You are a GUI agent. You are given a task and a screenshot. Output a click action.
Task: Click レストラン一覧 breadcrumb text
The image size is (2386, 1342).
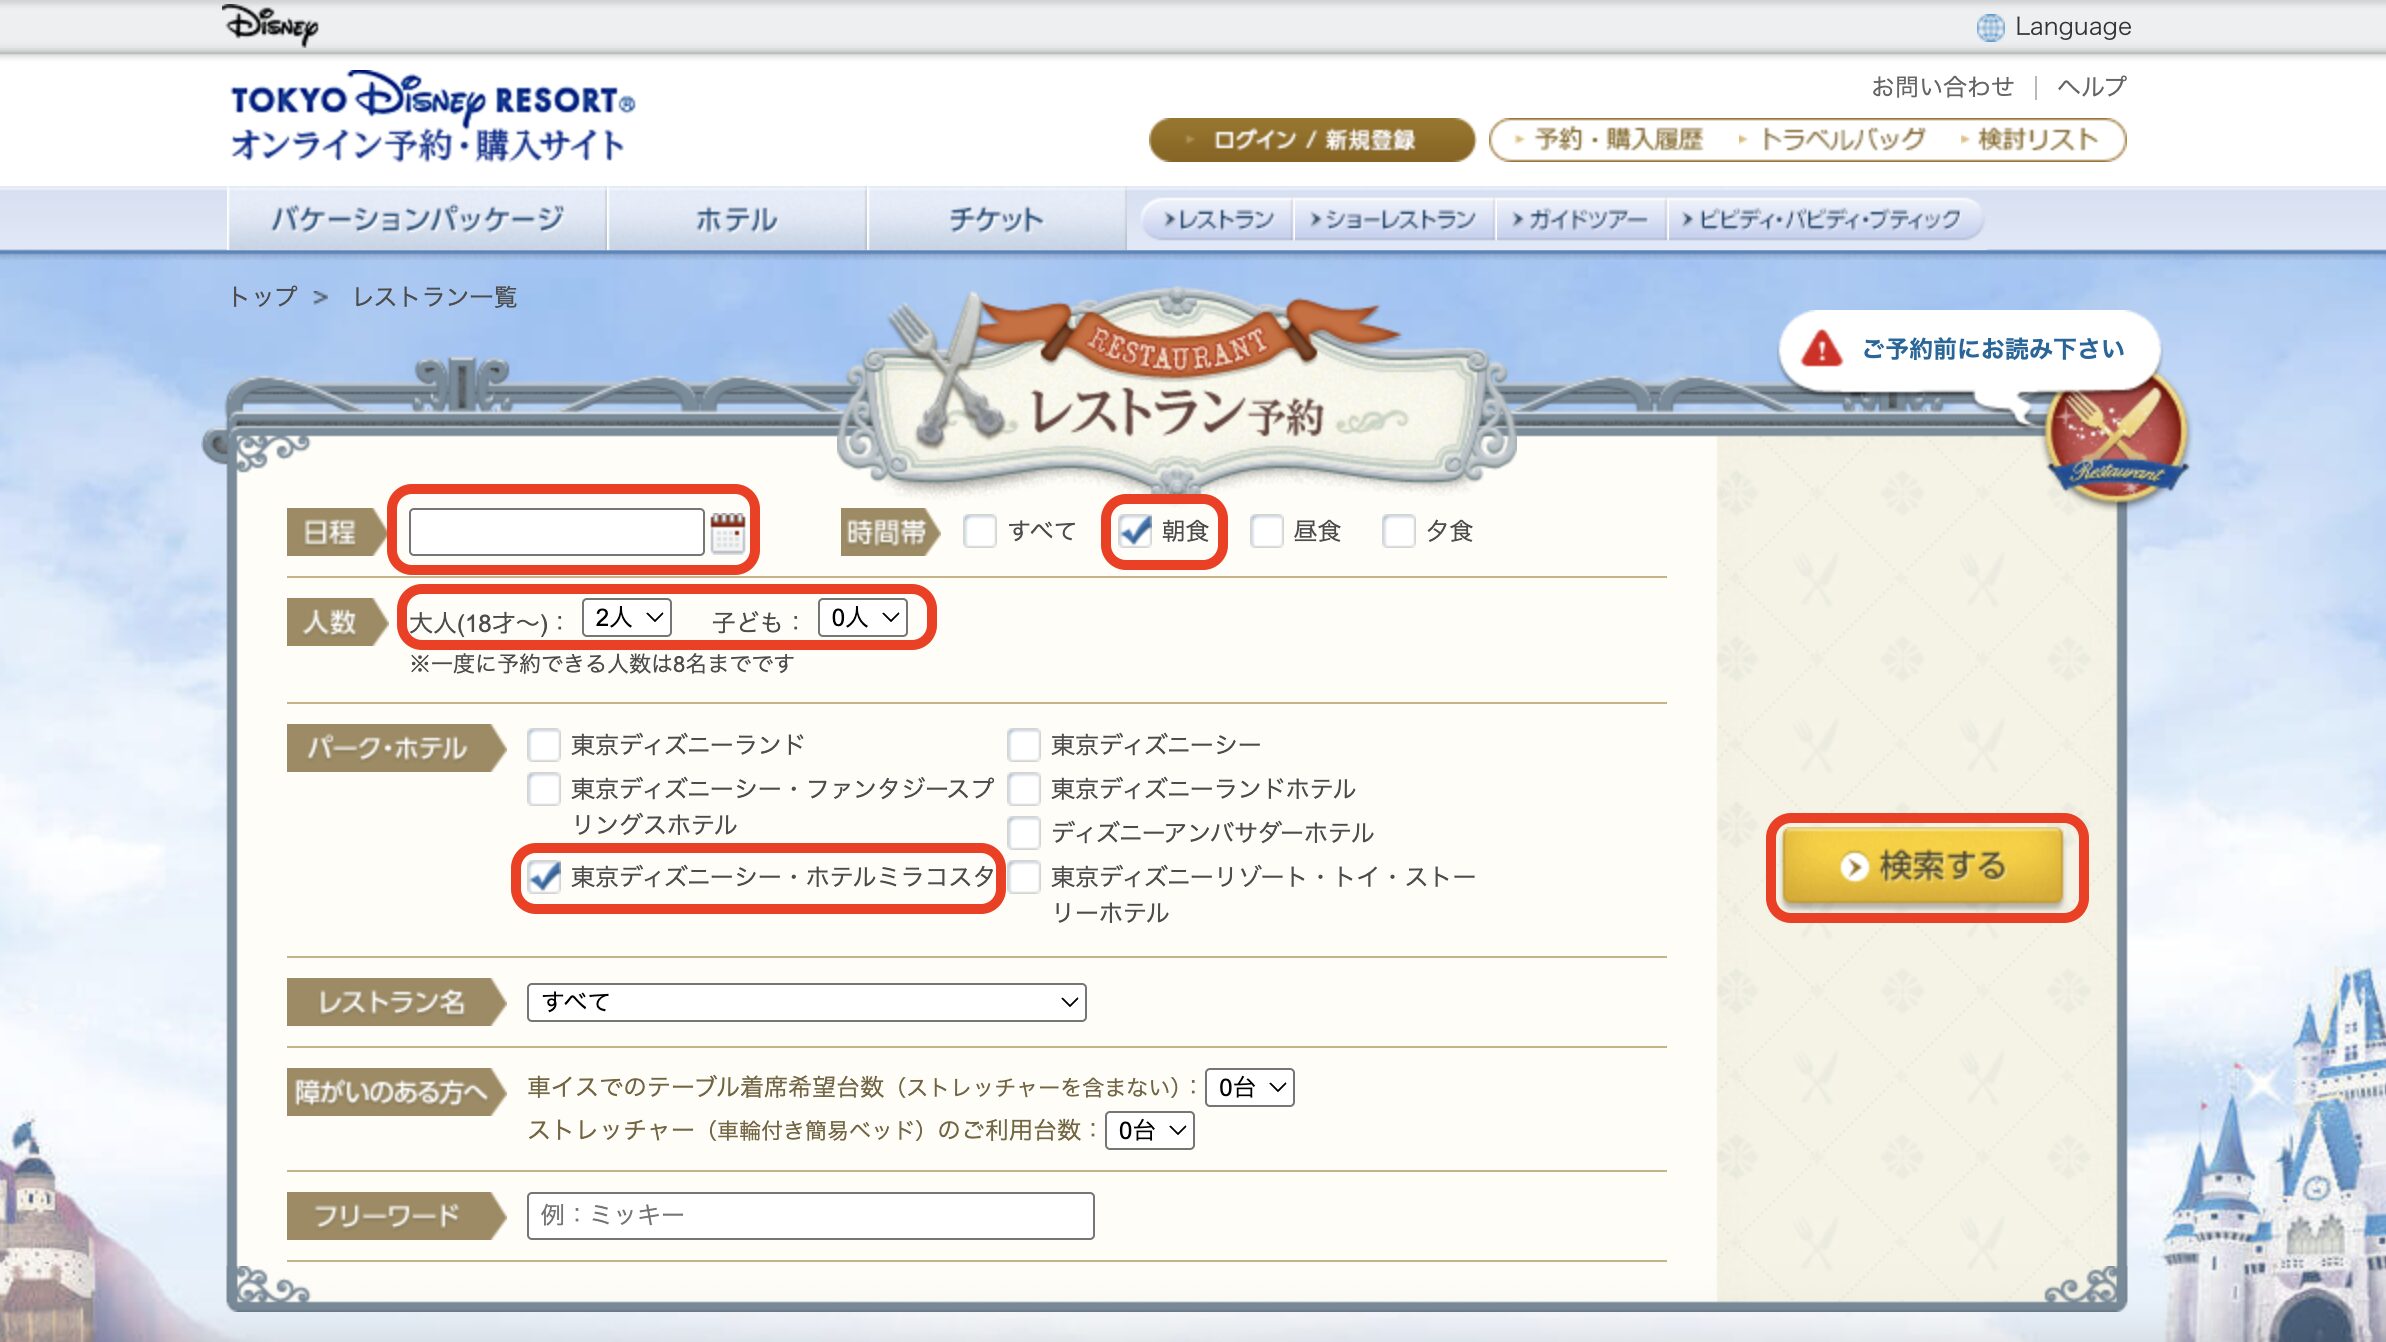point(435,297)
